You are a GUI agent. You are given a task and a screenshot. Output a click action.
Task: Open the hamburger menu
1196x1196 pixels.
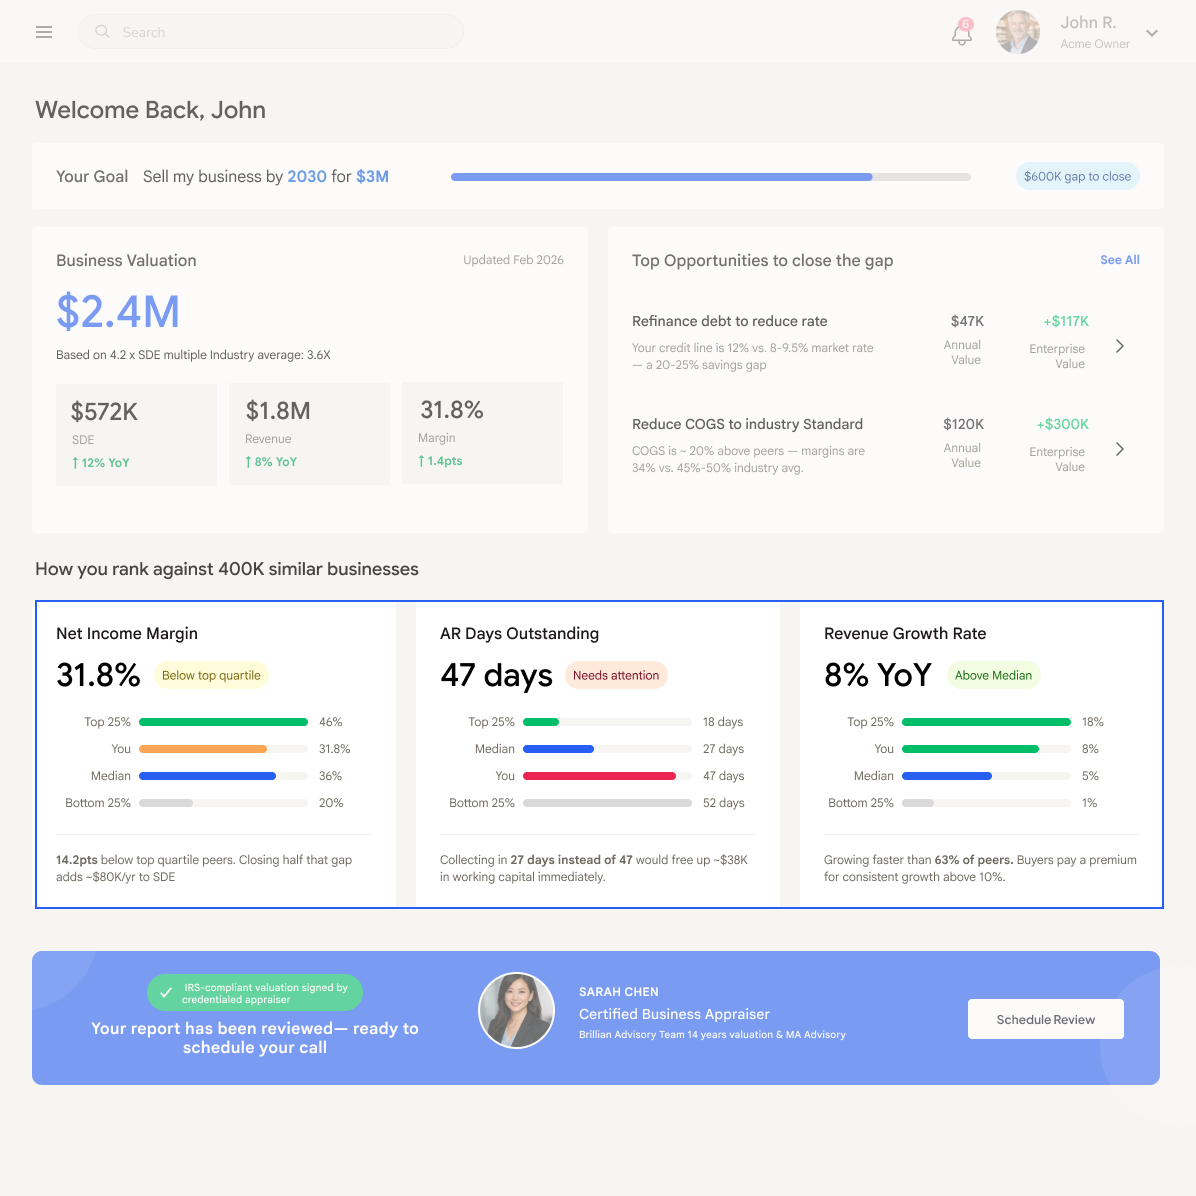click(x=43, y=32)
